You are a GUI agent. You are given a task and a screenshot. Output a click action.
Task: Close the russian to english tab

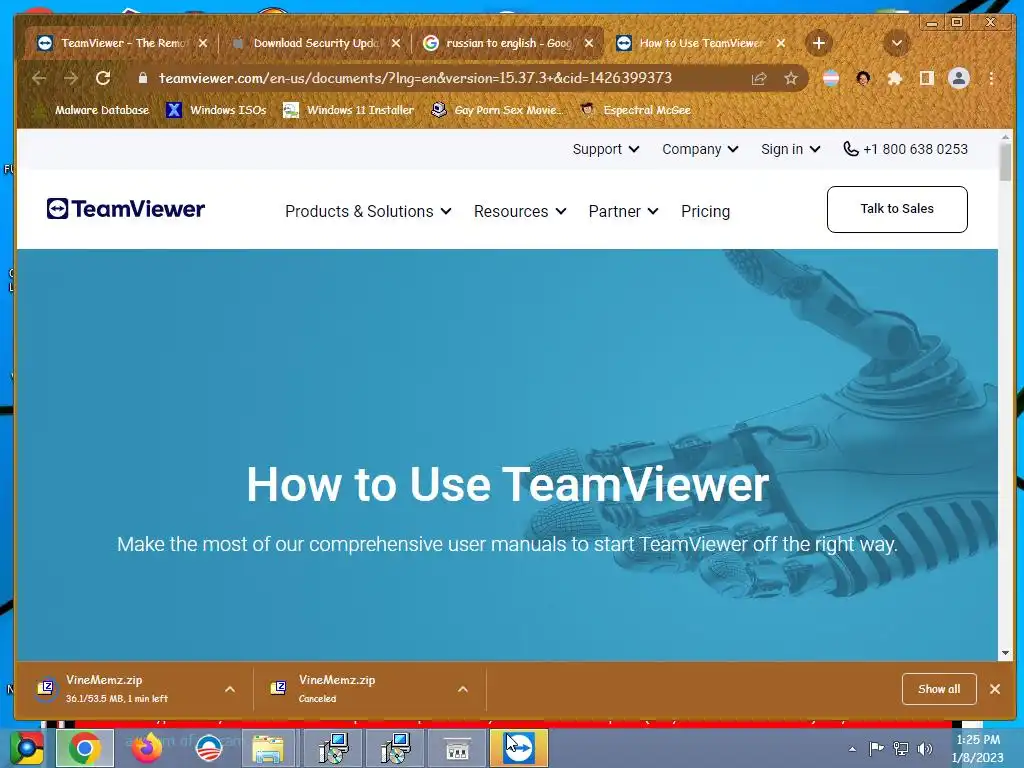click(589, 43)
